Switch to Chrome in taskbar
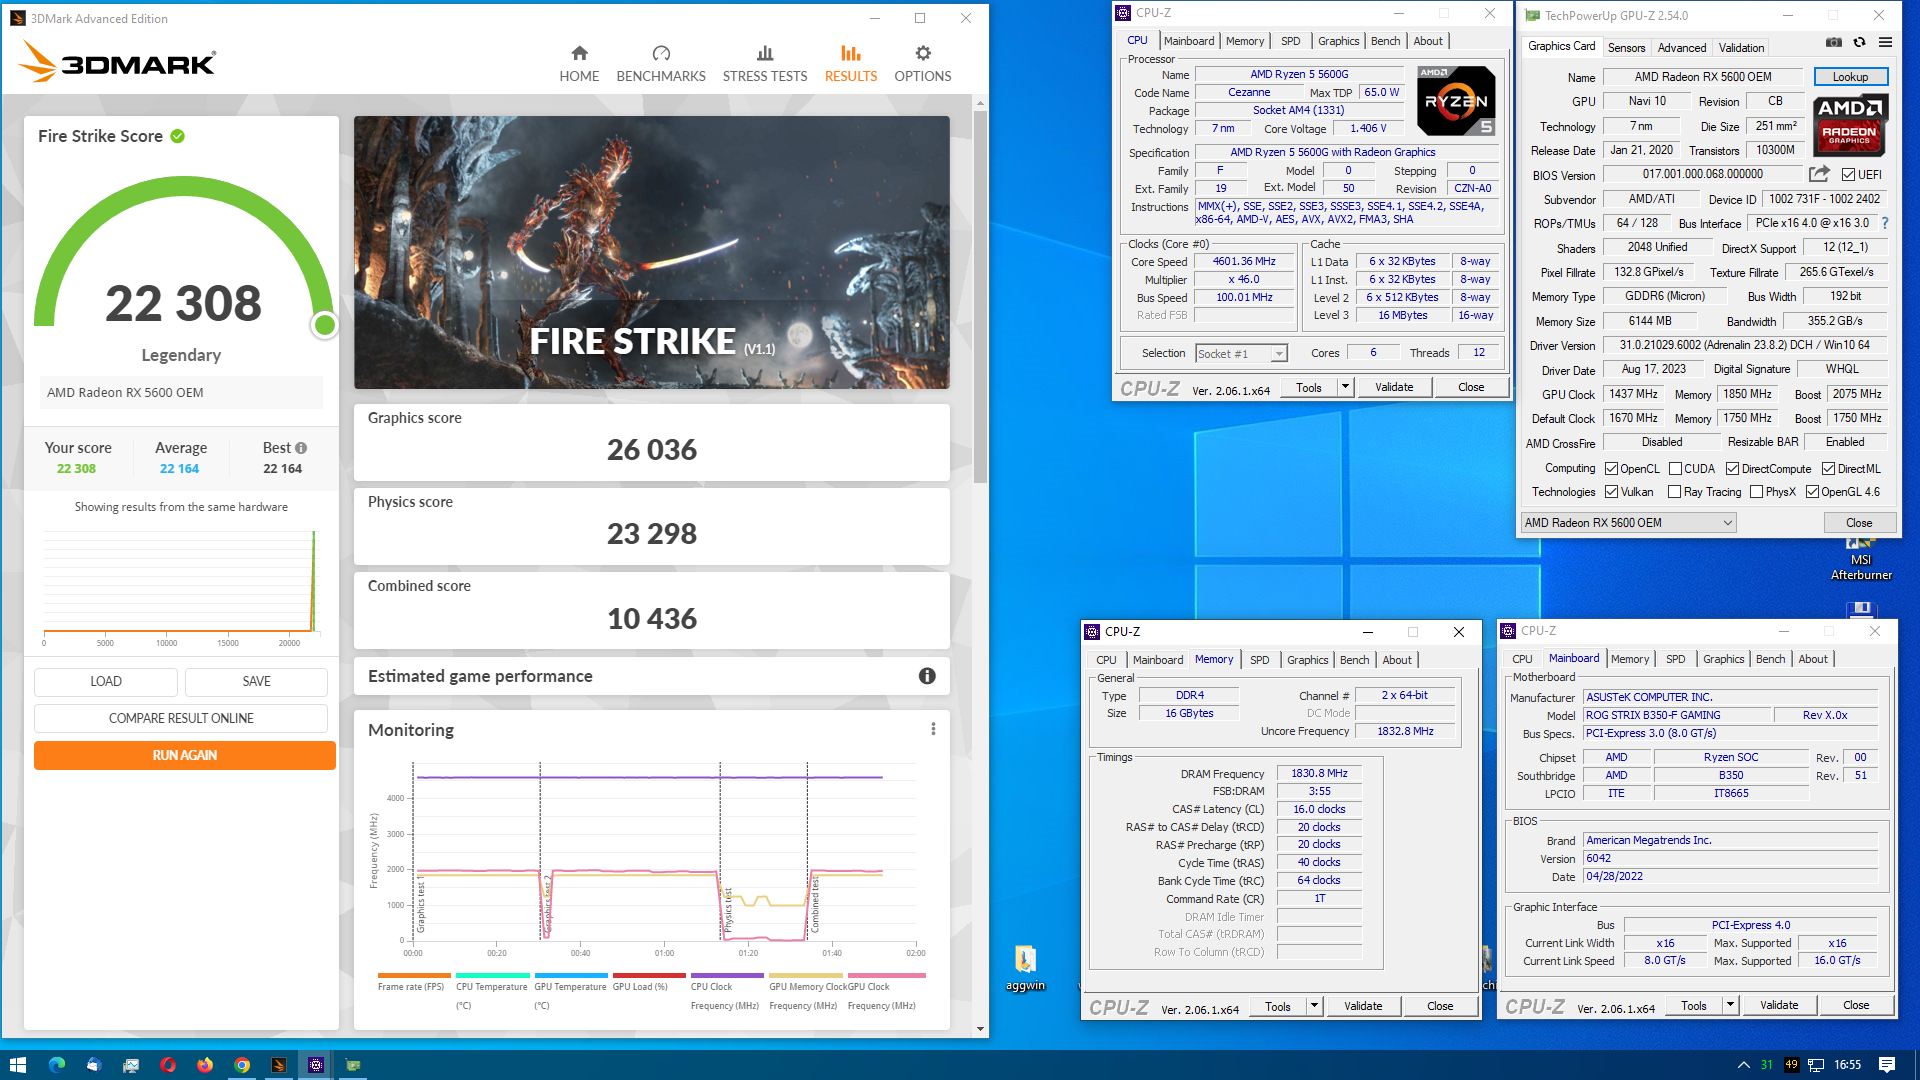 (x=242, y=1065)
